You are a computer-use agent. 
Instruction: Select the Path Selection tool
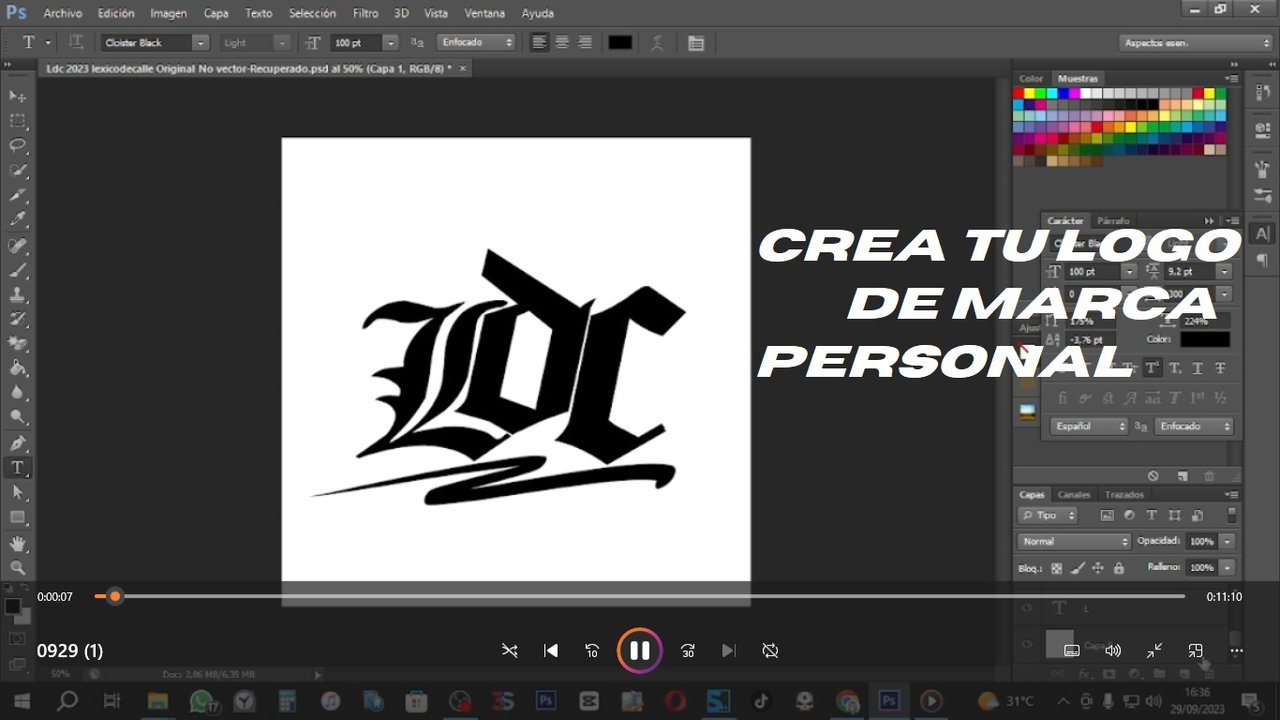click(x=17, y=493)
